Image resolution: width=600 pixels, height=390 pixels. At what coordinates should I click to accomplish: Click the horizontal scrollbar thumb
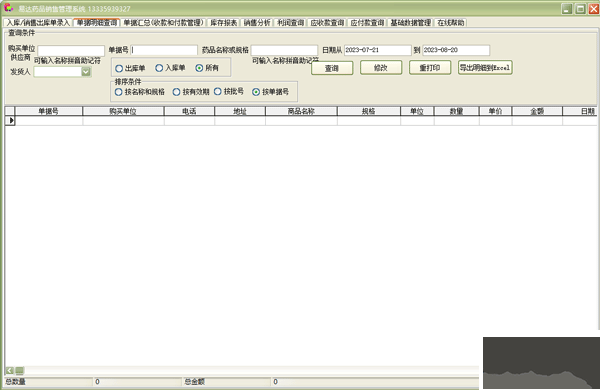[x=20, y=370]
